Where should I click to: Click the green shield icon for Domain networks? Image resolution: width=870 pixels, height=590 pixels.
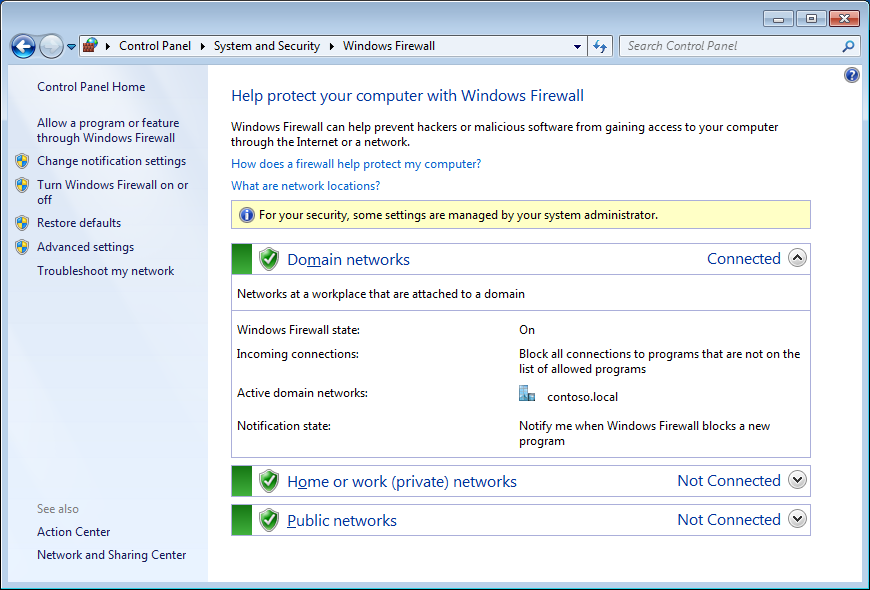click(268, 259)
